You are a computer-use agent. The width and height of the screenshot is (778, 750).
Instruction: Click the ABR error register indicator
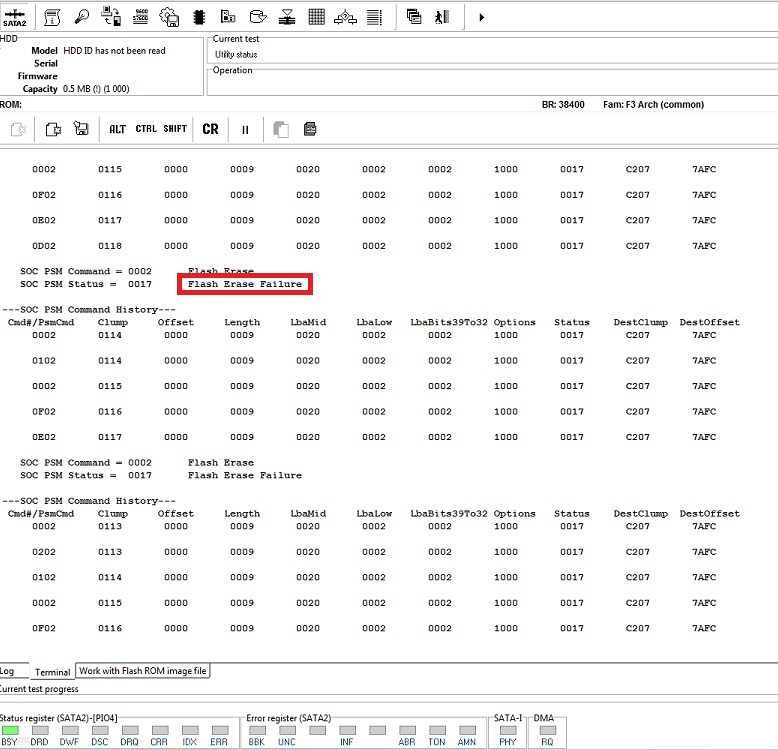(407, 730)
